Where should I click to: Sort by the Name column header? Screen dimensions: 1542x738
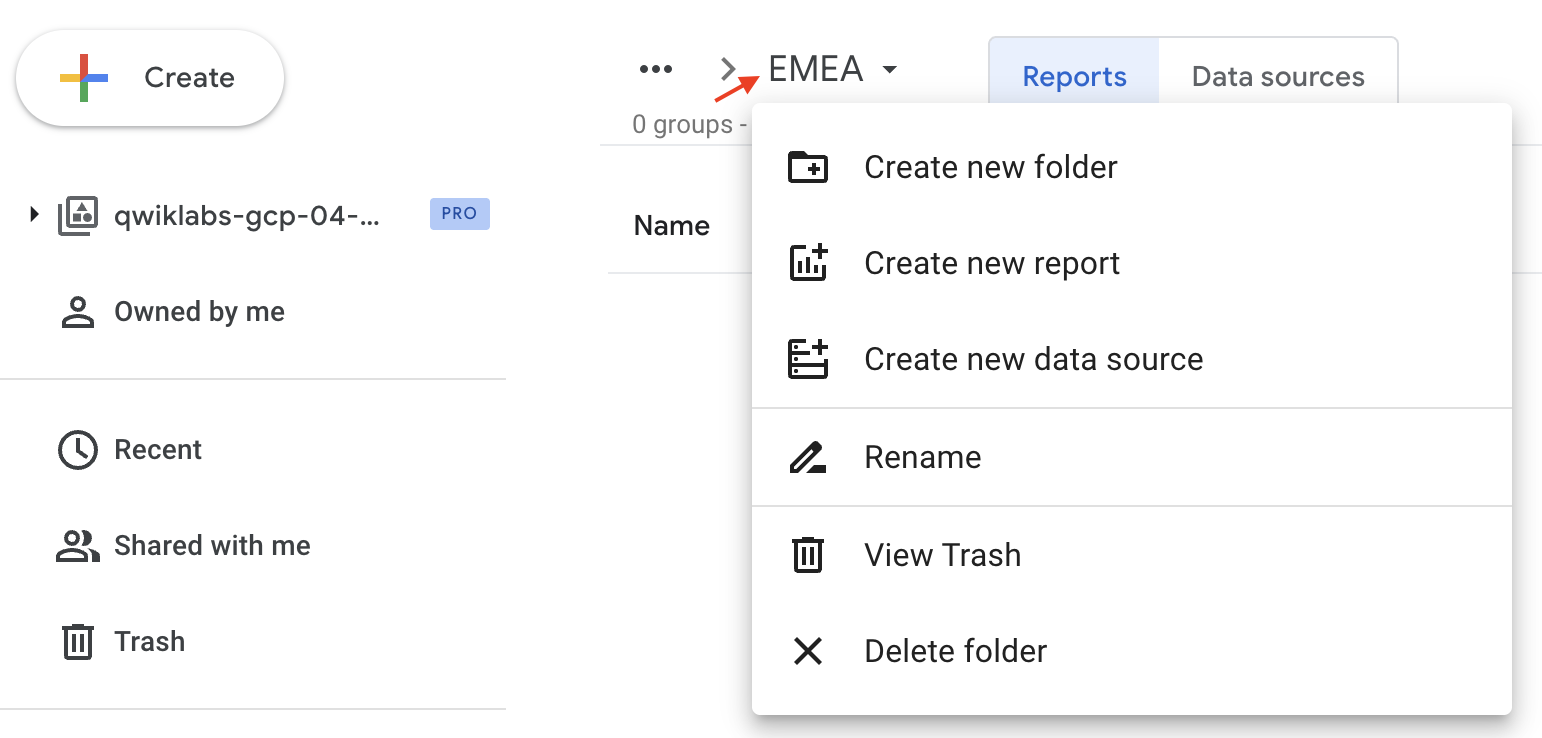(x=671, y=226)
